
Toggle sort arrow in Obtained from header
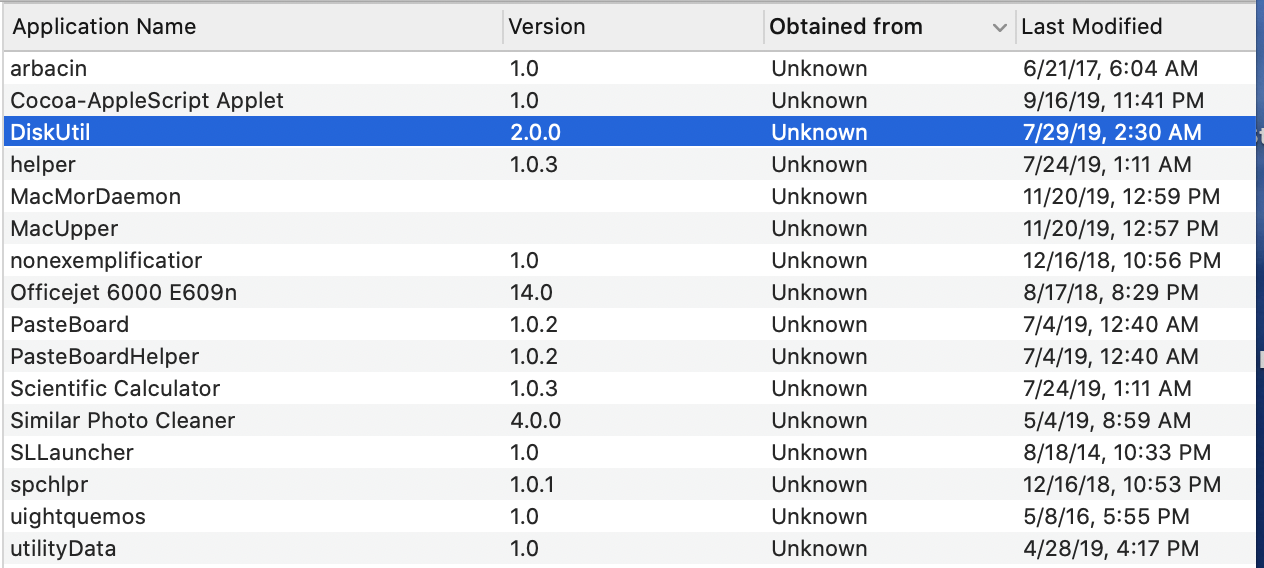999,28
